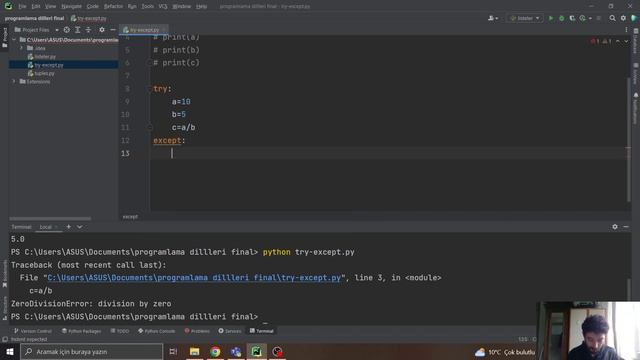Click the Windows Start button
Image resolution: width=640 pixels, height=360 pixels.
click(10, 351)
